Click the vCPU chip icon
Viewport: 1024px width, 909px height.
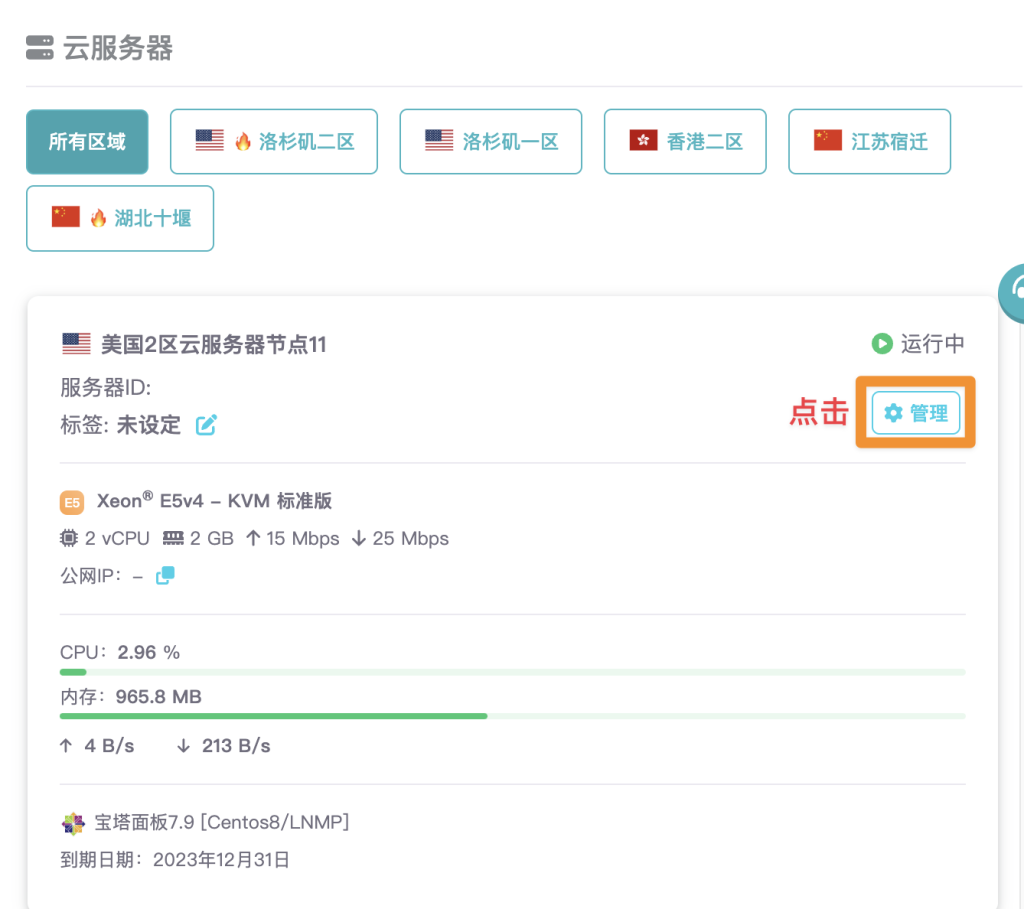69,538
